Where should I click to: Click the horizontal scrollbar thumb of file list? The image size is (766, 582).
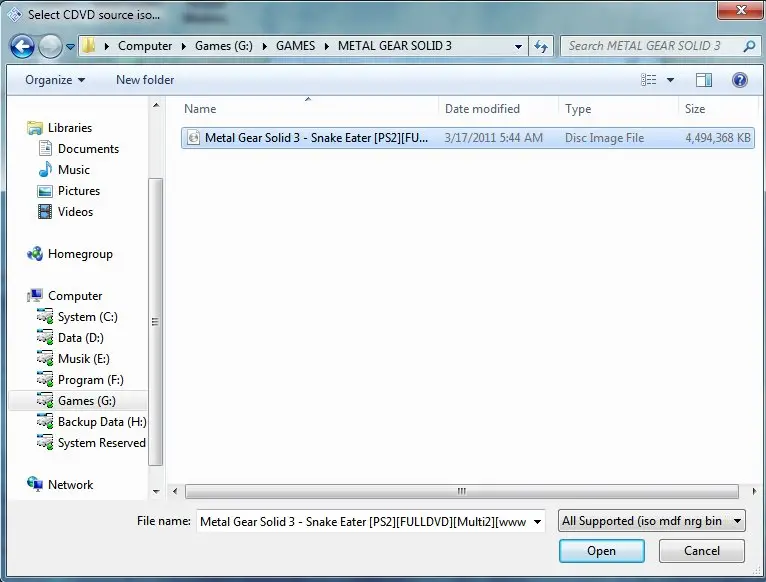coord(462,491)
